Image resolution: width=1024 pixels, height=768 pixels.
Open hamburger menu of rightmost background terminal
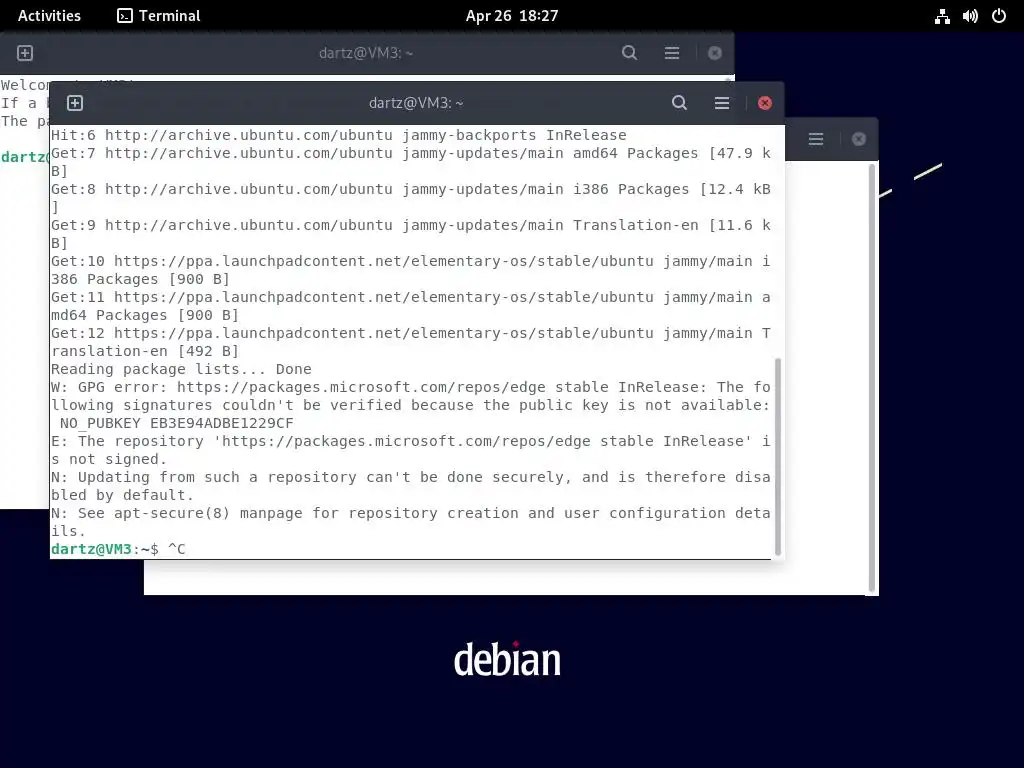pos(816,139)
